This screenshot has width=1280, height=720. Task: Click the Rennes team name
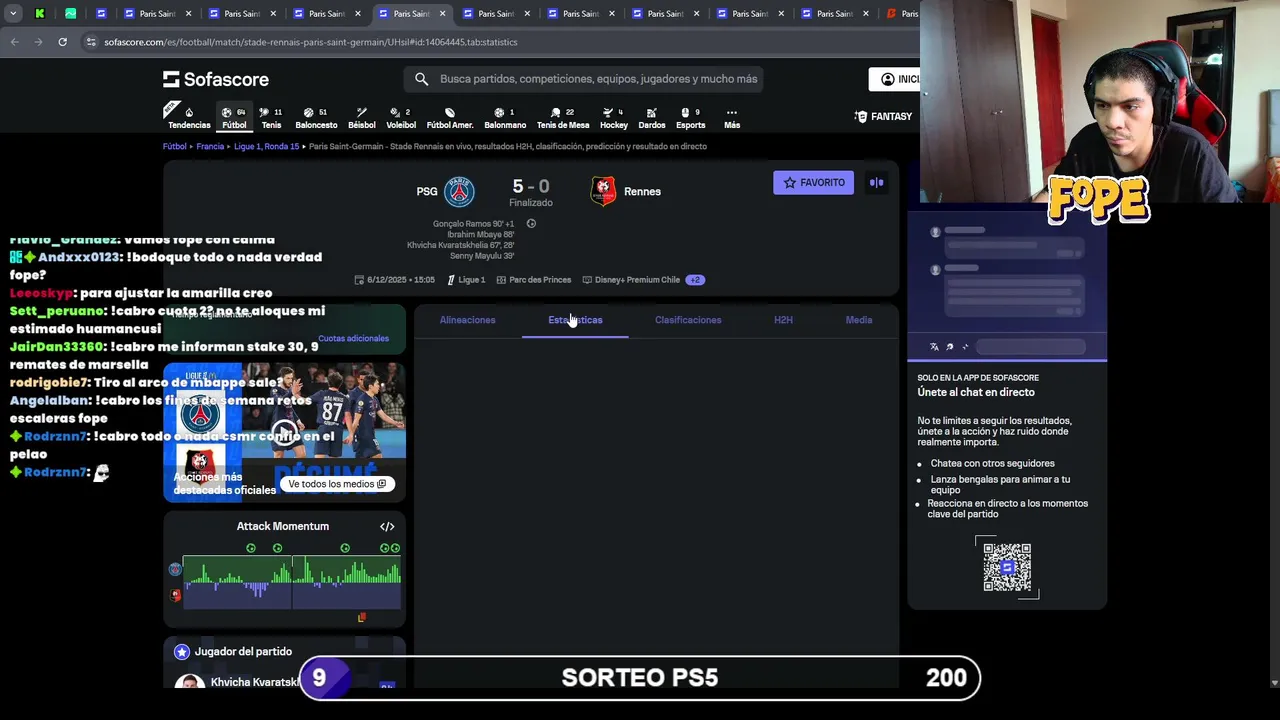pyautogui.click(x=642, y=192)
